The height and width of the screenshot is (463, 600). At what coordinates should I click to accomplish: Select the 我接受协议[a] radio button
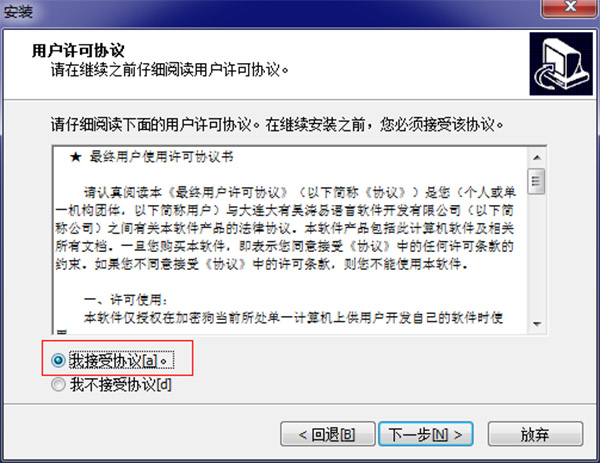(58, 360)
